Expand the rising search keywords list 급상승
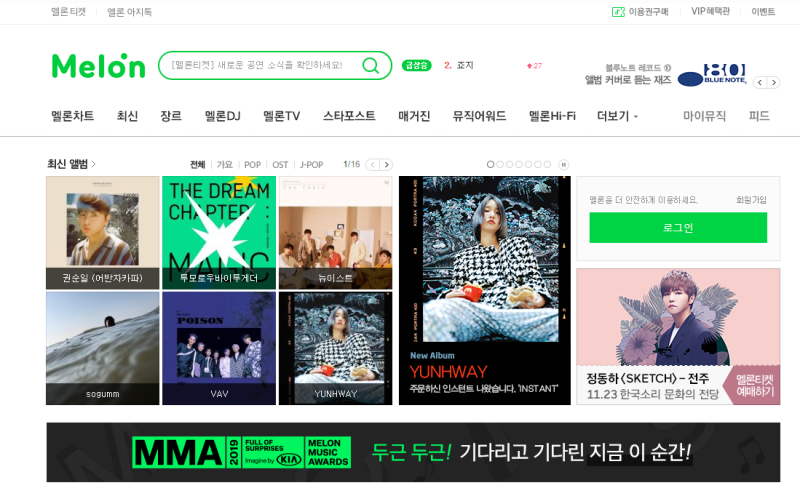Screen dimensions: 800x488 point(416,65)
